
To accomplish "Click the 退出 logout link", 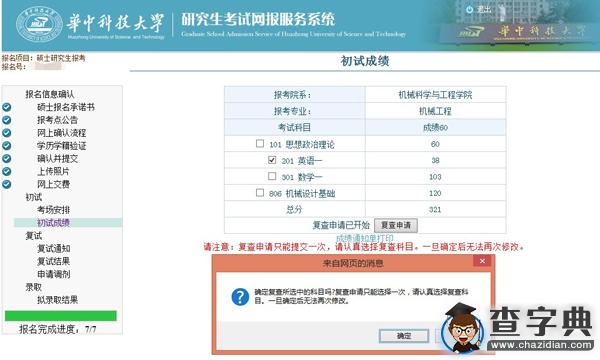I will 483,10.
